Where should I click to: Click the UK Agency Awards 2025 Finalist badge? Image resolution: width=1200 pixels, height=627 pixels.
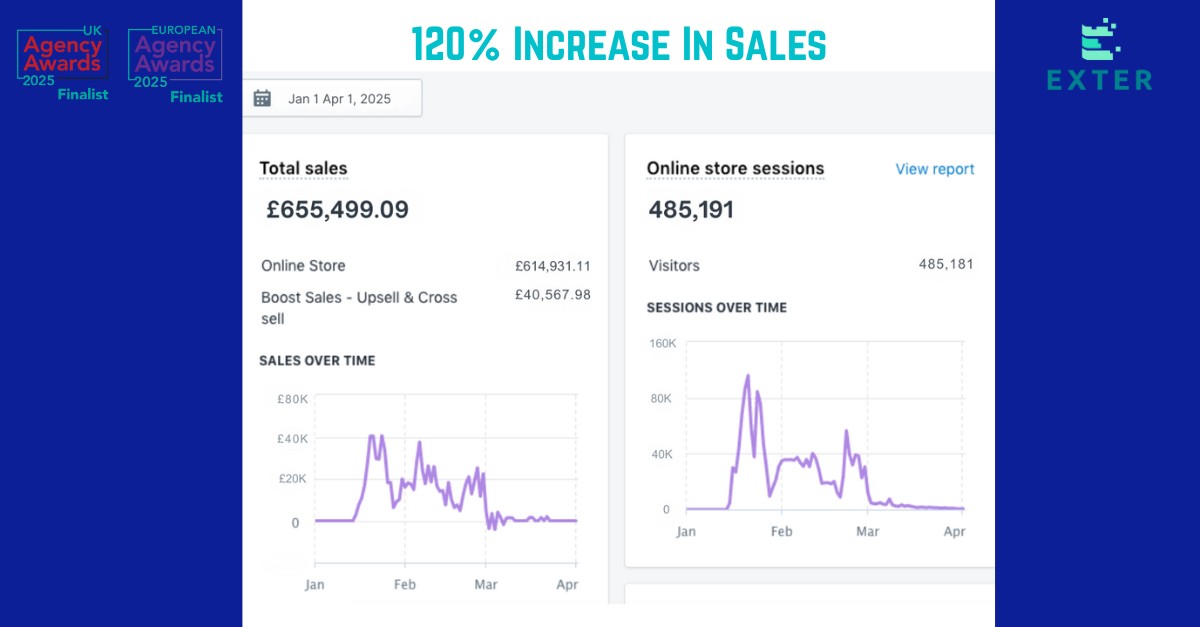pyautogui.click(x=62, y=64)
